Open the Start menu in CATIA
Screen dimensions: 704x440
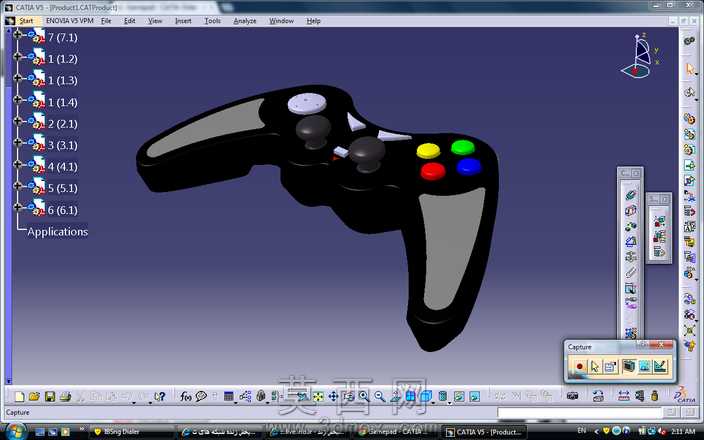pyautogui.click(x=26, y=21)
